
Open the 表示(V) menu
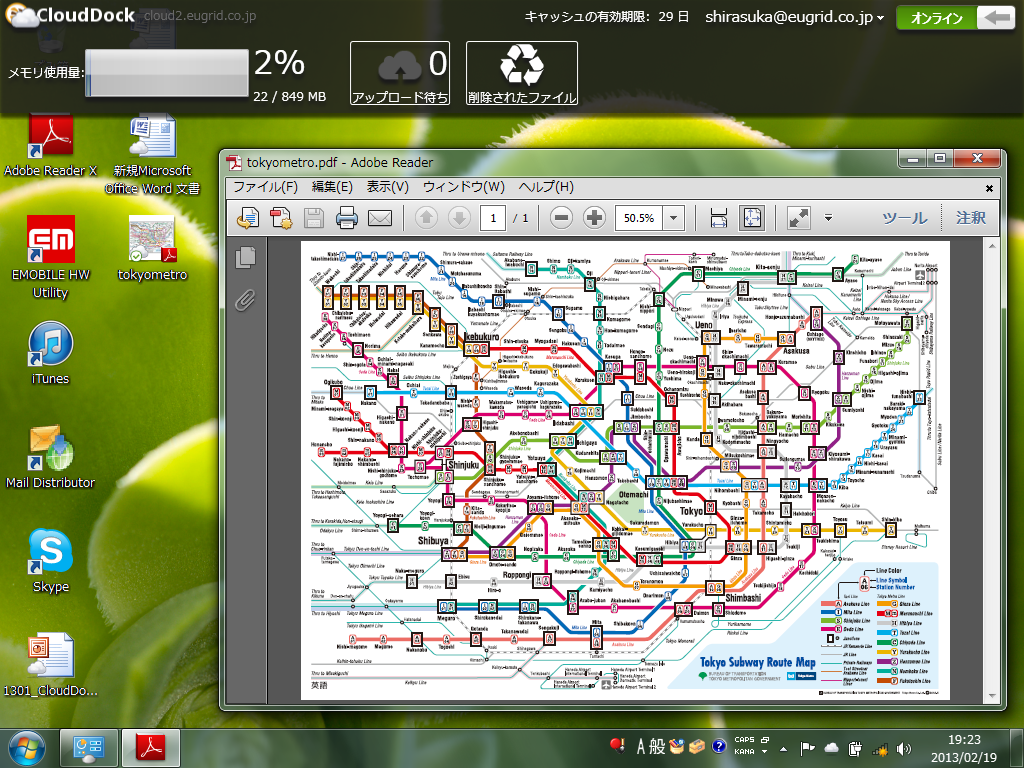[x=387, y=187]
